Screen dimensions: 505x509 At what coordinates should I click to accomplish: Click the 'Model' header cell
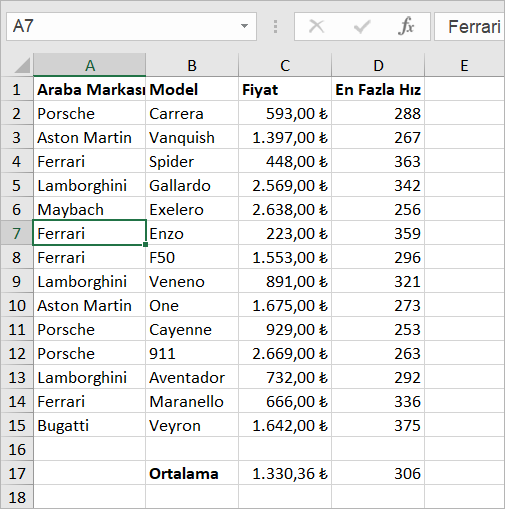192,89
